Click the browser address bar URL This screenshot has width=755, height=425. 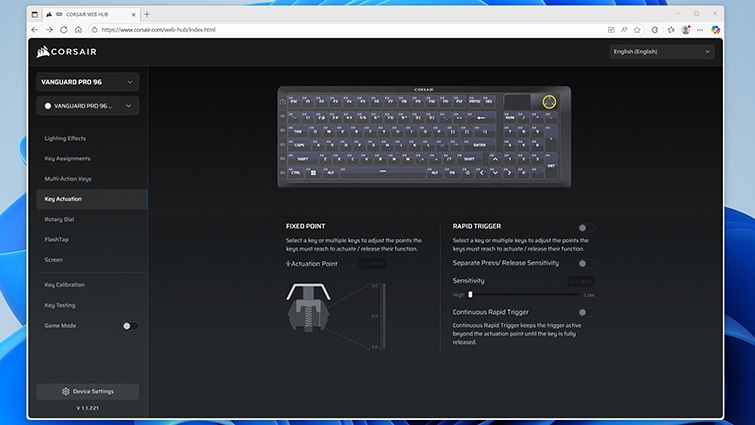click(x=158, y=30)
